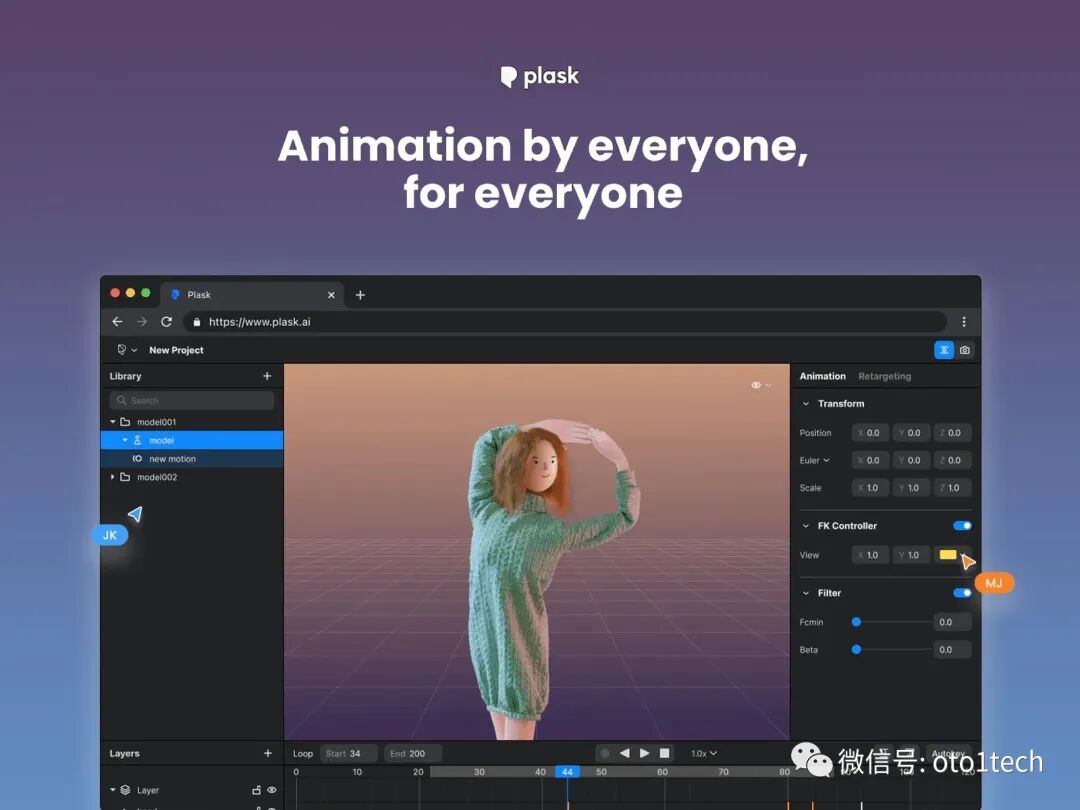Click the motion icon beside new motion

137,459
